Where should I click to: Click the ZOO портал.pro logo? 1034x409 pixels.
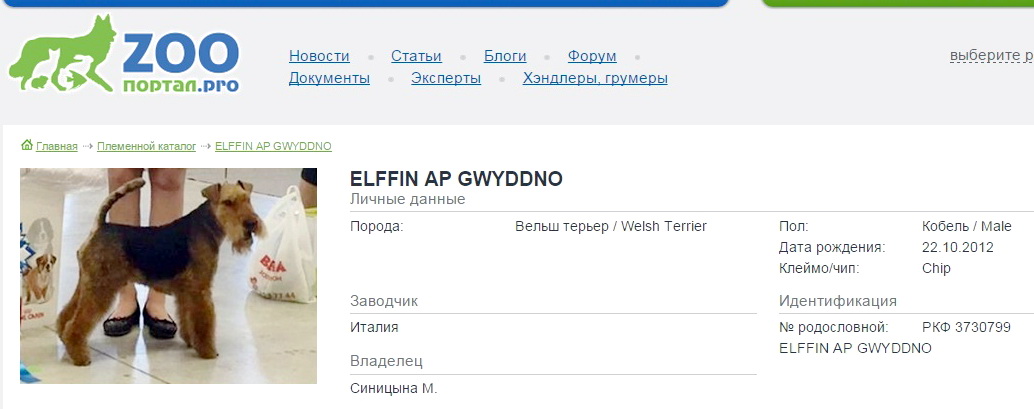pos(125,56)
